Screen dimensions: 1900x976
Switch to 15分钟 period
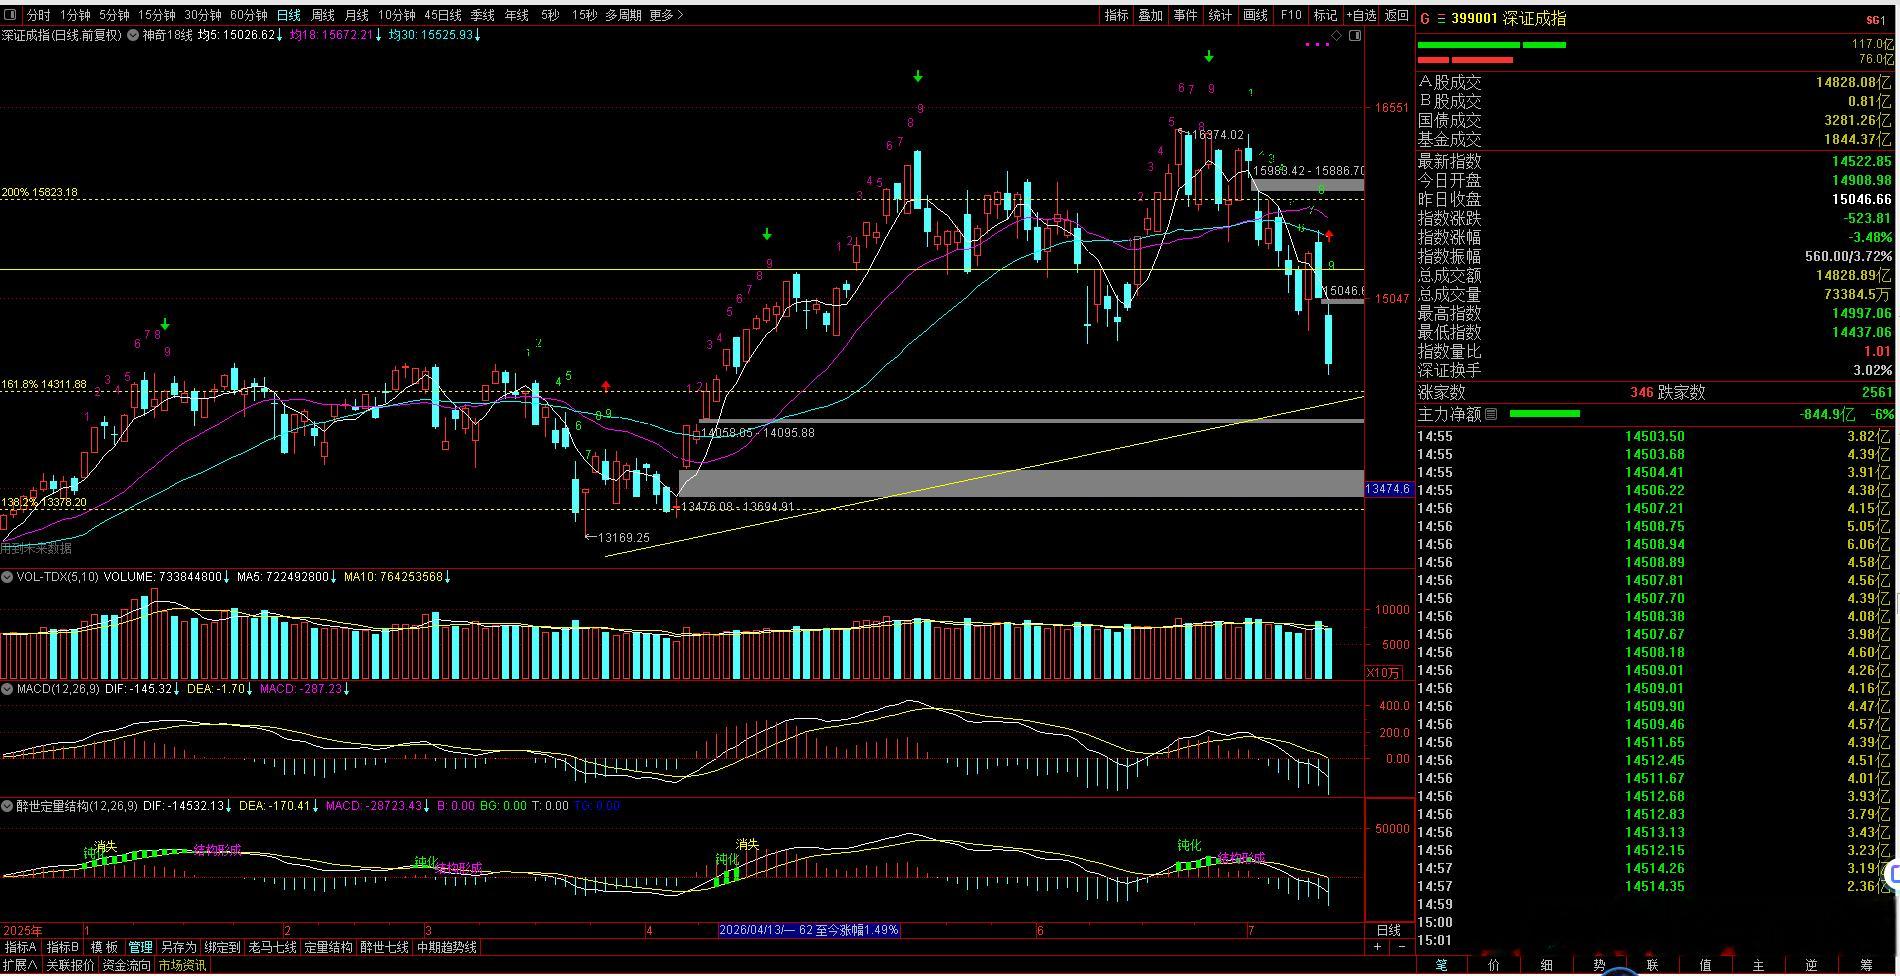156,15
